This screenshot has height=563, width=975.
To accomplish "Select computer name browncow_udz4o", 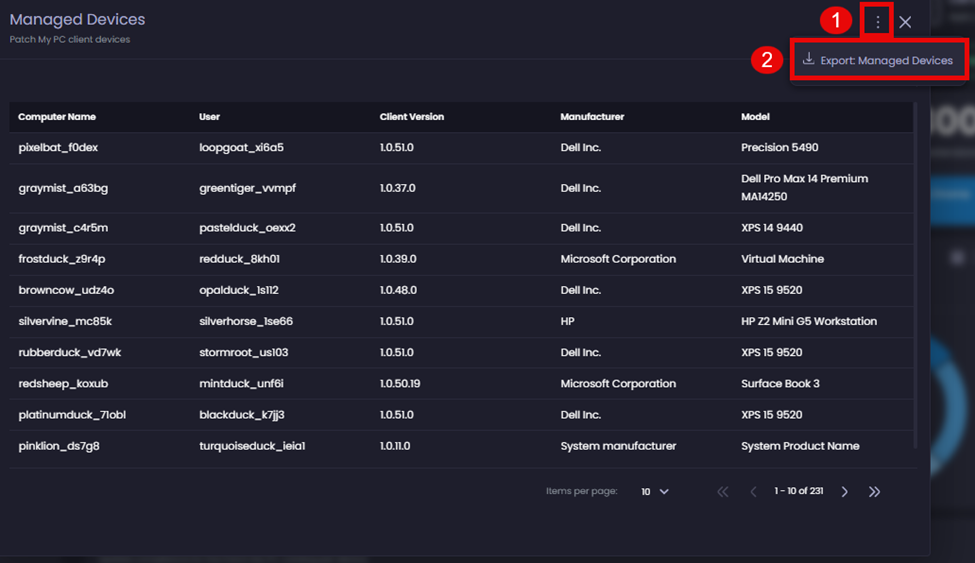I will [66, 290].
